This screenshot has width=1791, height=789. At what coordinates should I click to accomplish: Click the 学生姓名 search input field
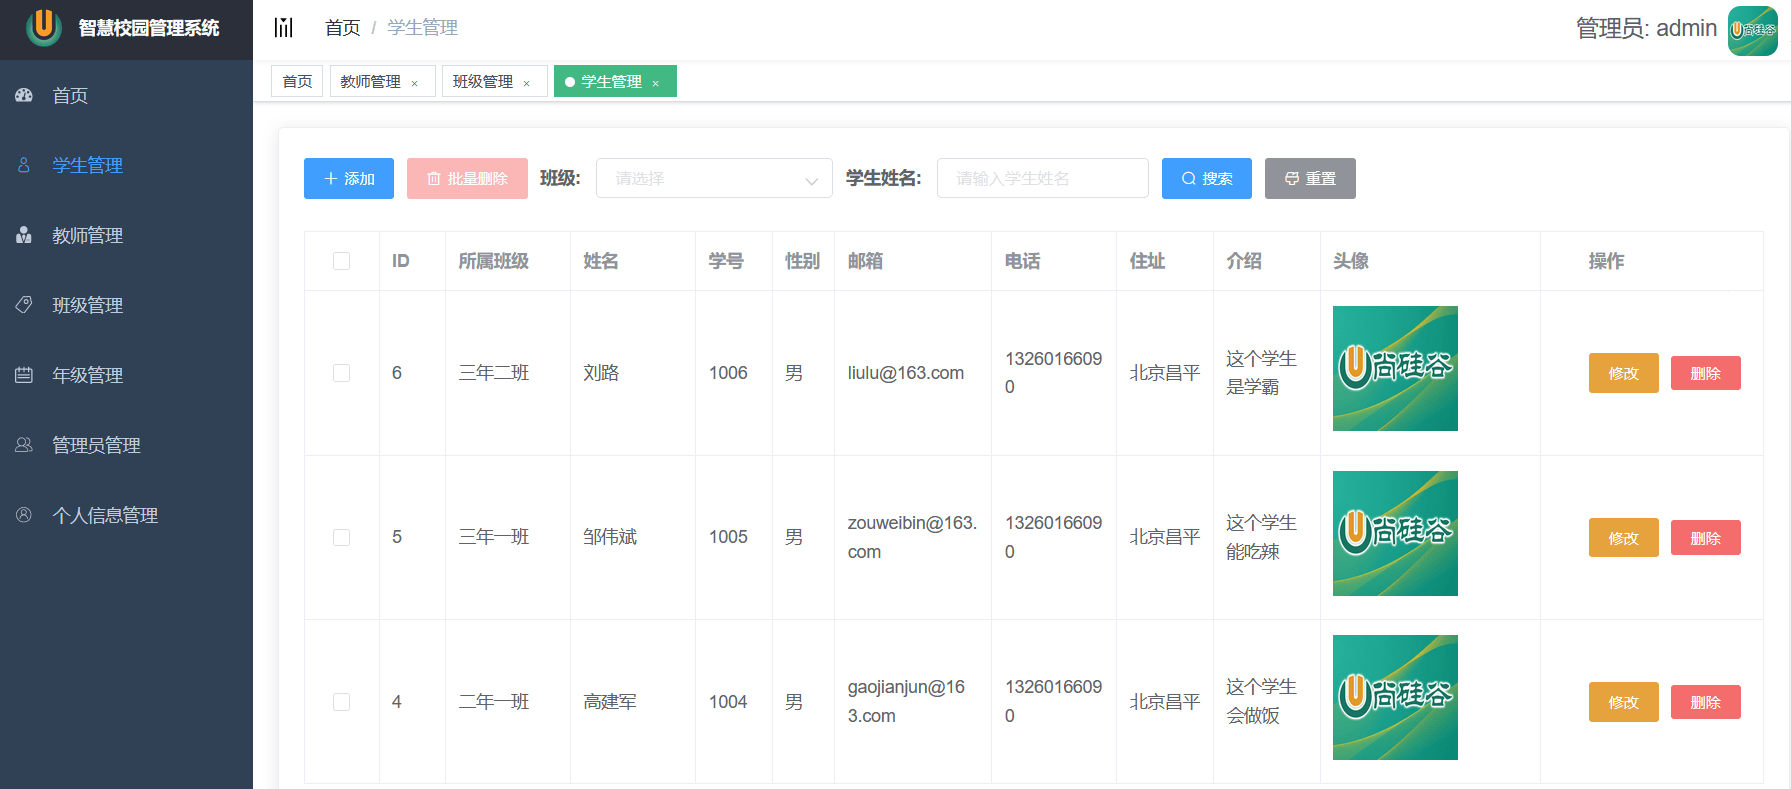point(1043,178)
